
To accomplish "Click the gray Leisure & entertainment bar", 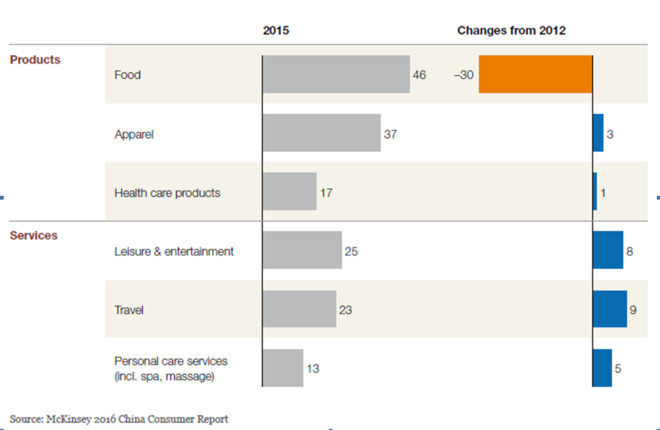I will click(301, 250).
